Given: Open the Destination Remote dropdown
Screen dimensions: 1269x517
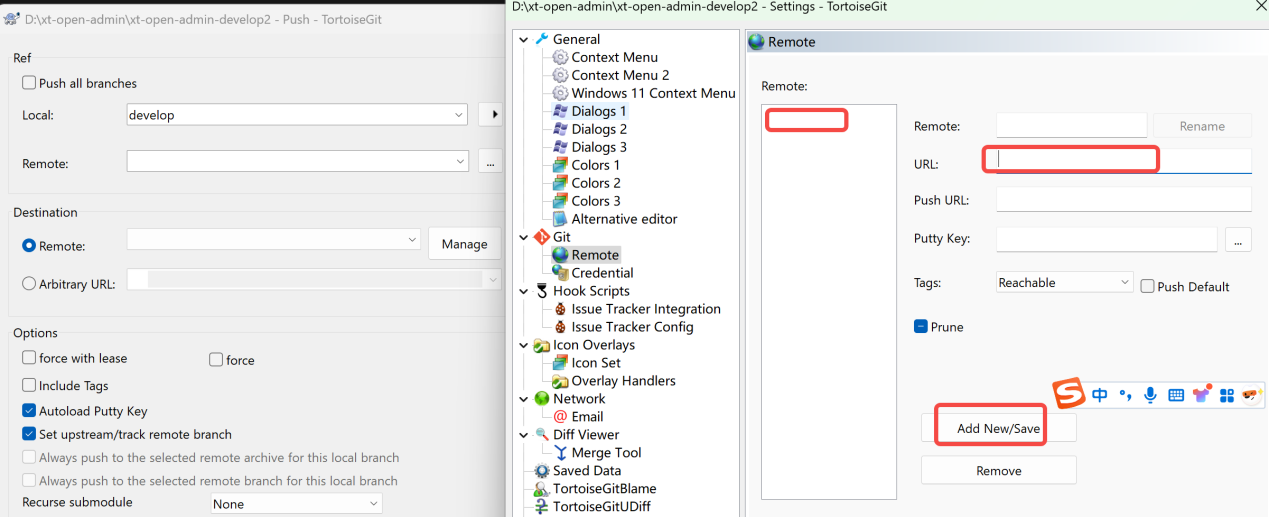Looking at the screenshot, I should point(273,240).
